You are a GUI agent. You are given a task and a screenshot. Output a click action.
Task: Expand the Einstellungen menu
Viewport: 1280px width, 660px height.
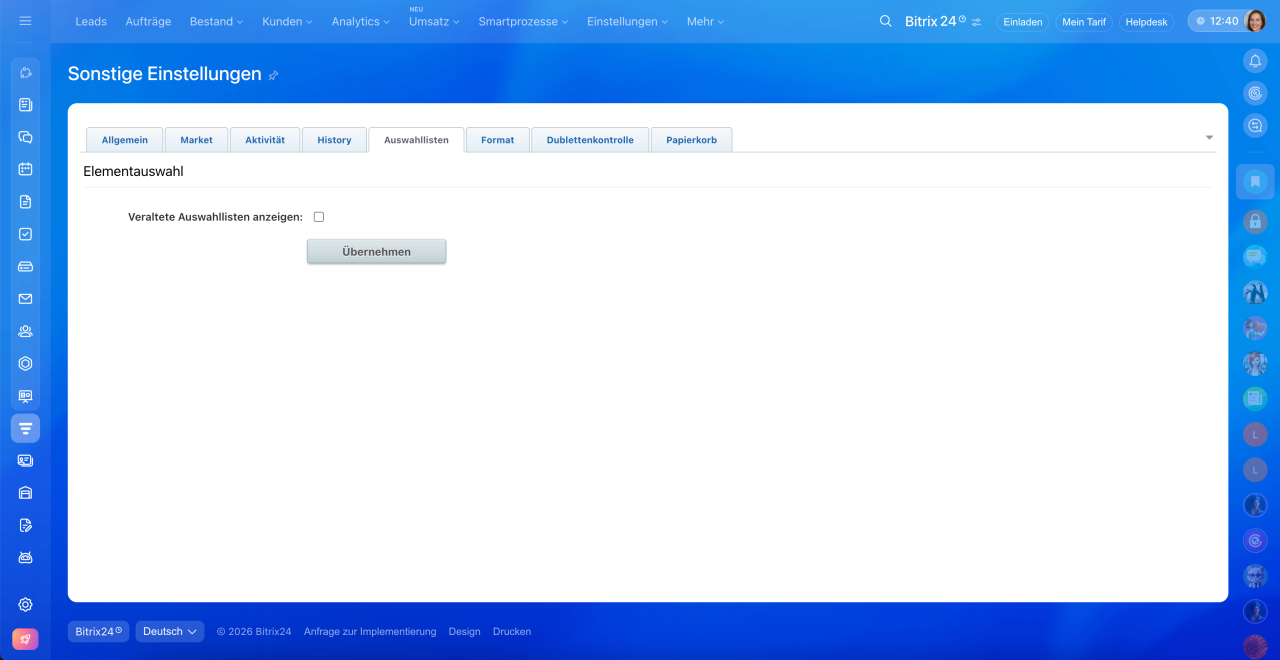coord(627,21)
